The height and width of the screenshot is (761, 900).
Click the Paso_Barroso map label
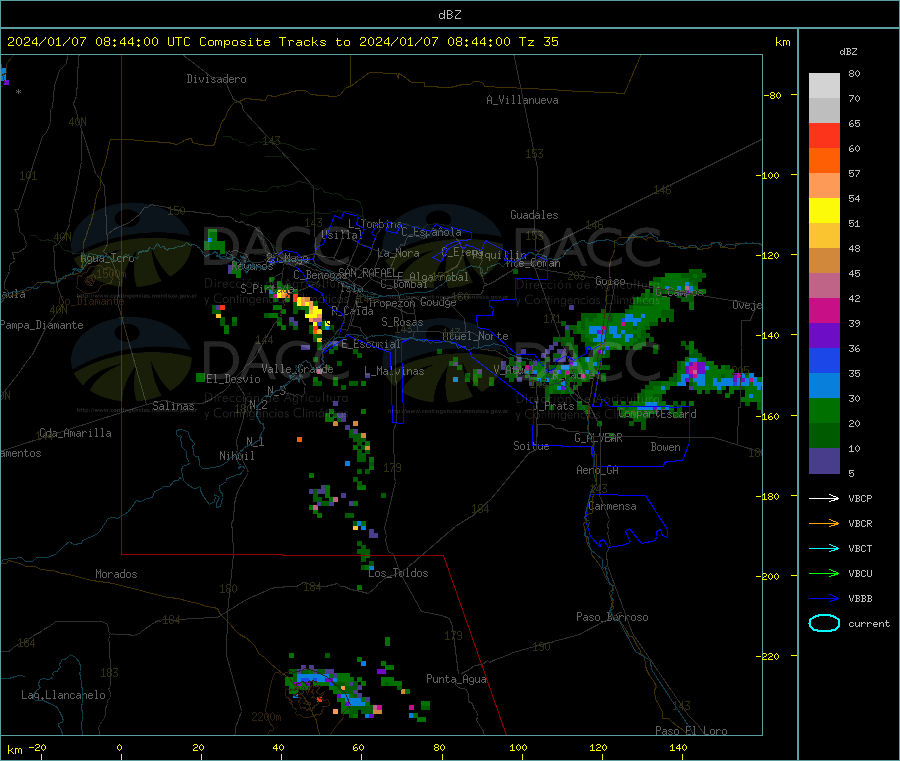(x=612, y=617)
